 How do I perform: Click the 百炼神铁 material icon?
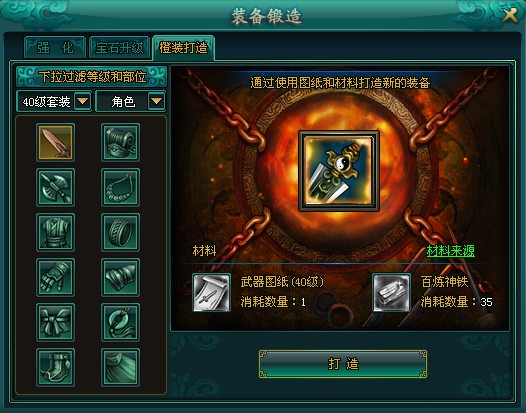click(391, 293)
